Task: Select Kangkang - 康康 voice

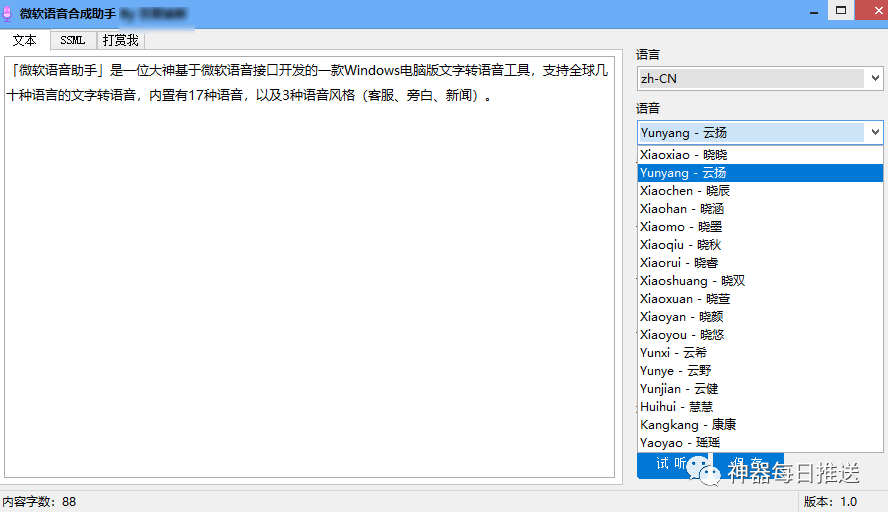Action: [760, 425]
